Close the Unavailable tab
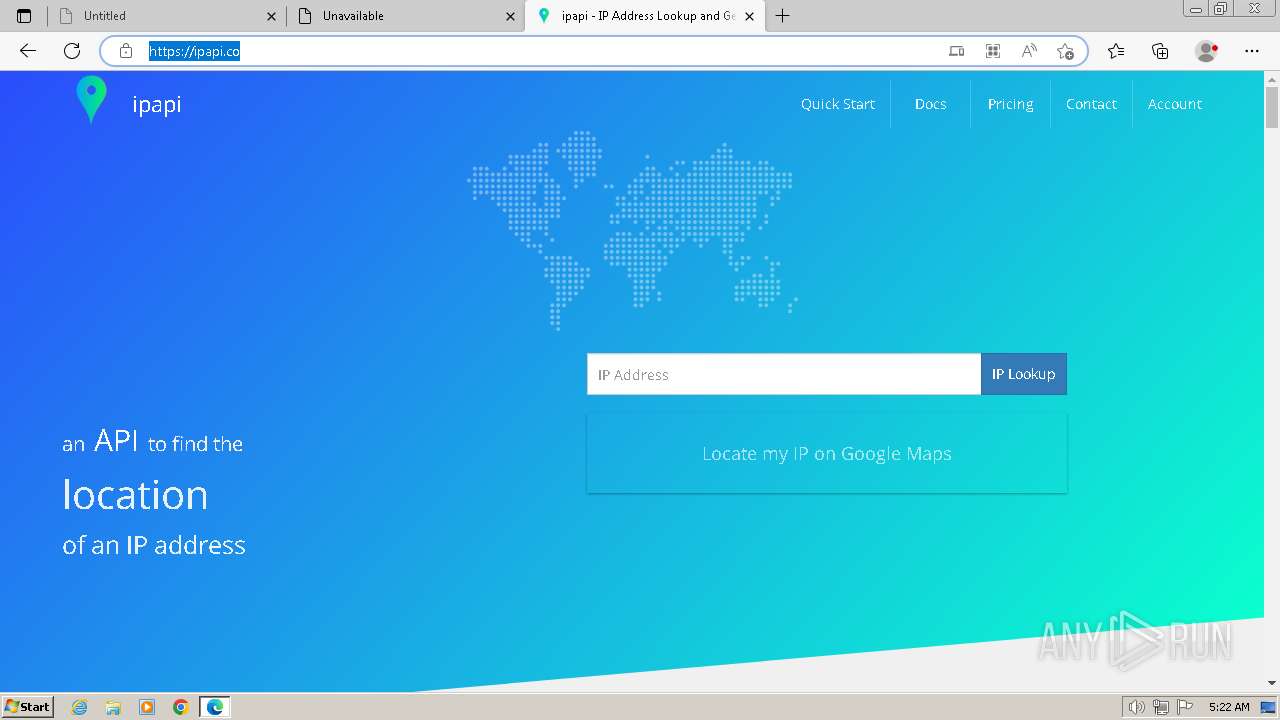The height and width of the screenshot is (720, 1280). point(510,16)
